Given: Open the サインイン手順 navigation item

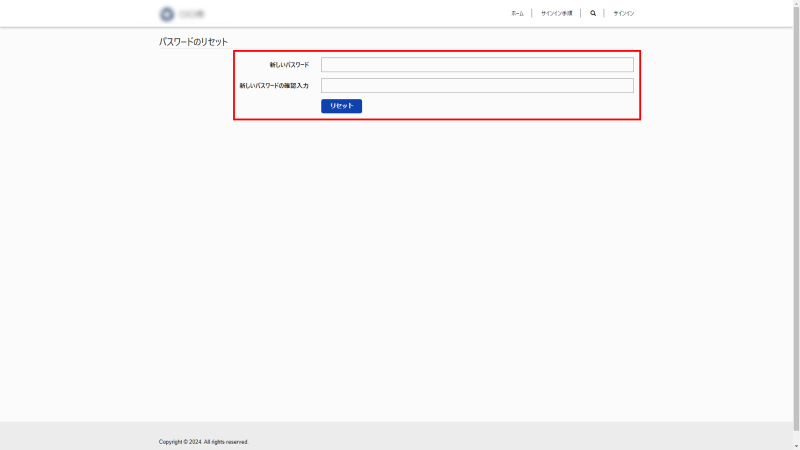Looking at the screenshot, I should 556,14.
